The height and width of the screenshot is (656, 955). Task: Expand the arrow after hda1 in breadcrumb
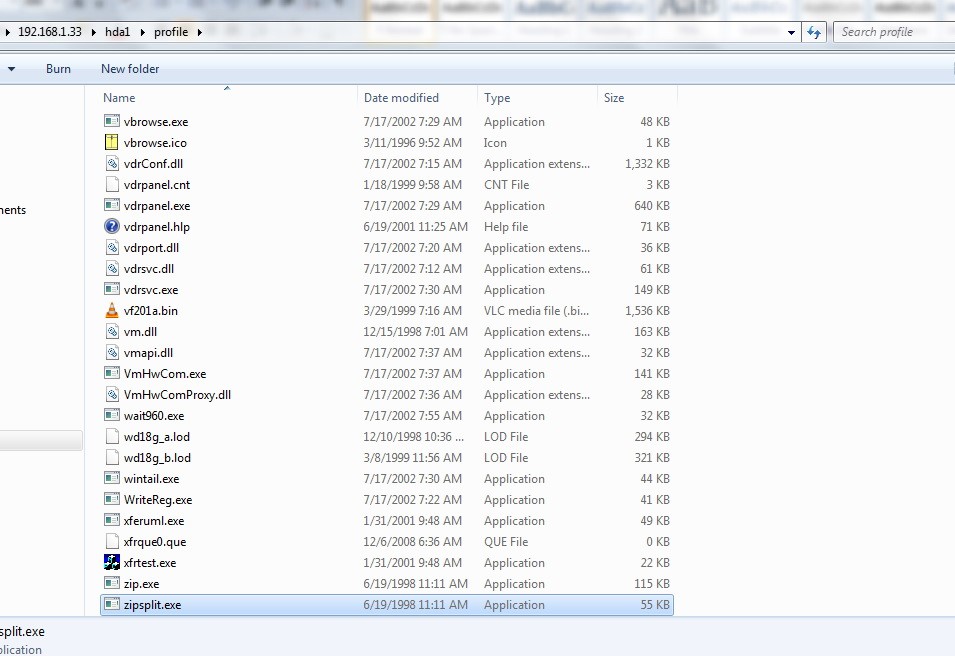[143, 32]
